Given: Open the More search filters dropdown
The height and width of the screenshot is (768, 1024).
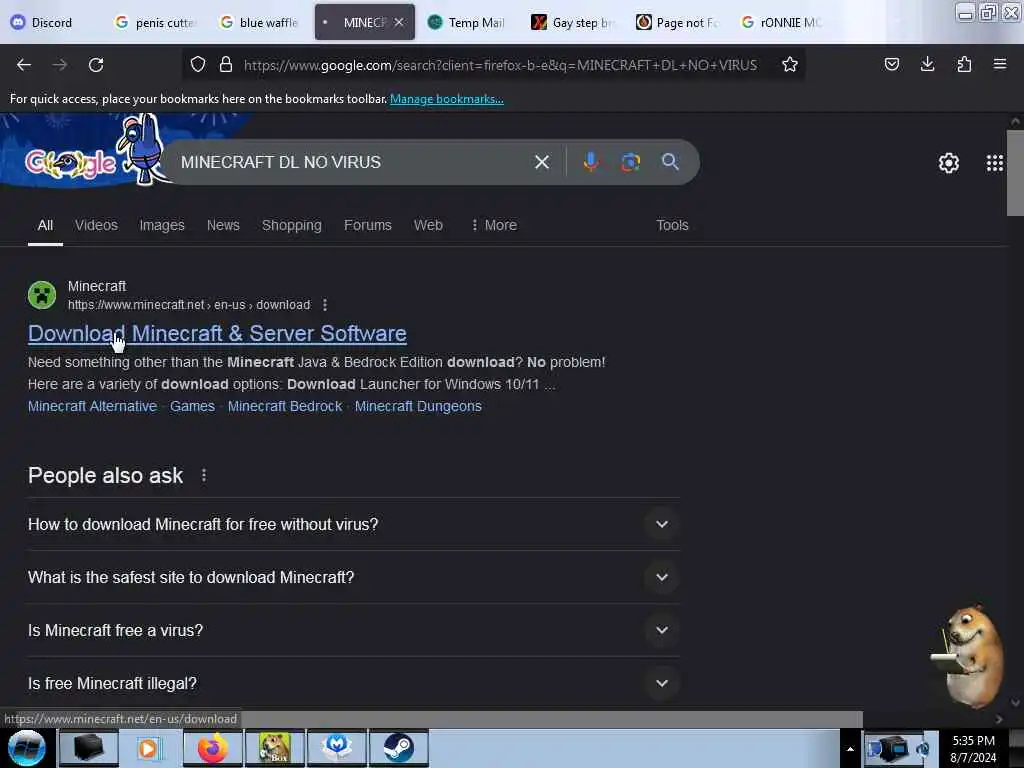Looking at the screenshot, I should pyautogui.click(x=494, y=225).
